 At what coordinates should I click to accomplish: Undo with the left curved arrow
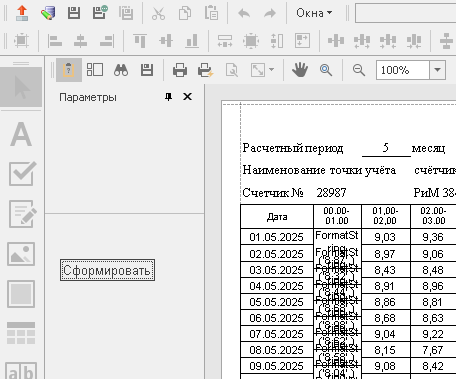coord(244,13)
